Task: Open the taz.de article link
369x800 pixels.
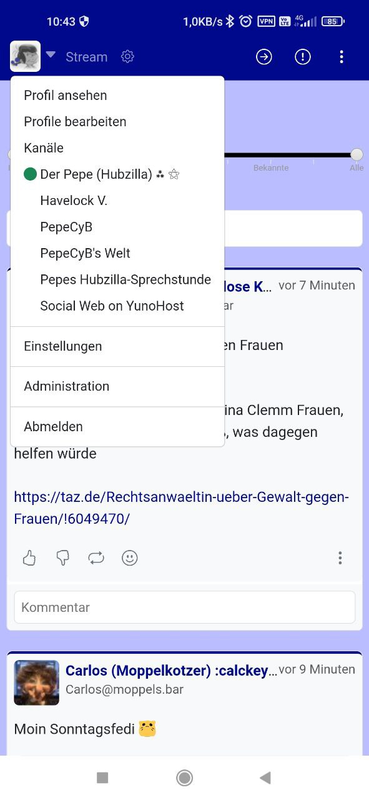Action: [x=181, y=508]
